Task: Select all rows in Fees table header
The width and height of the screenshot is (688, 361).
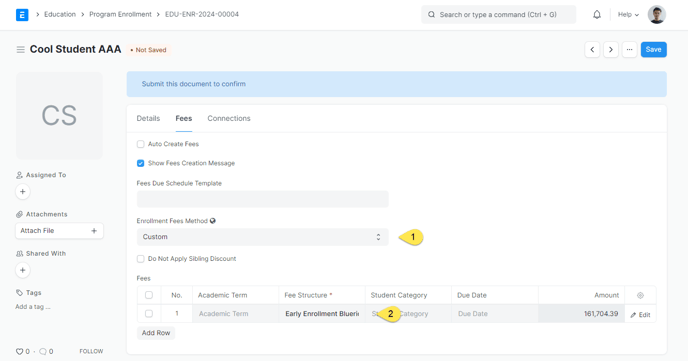Action: tap(149, 295)
